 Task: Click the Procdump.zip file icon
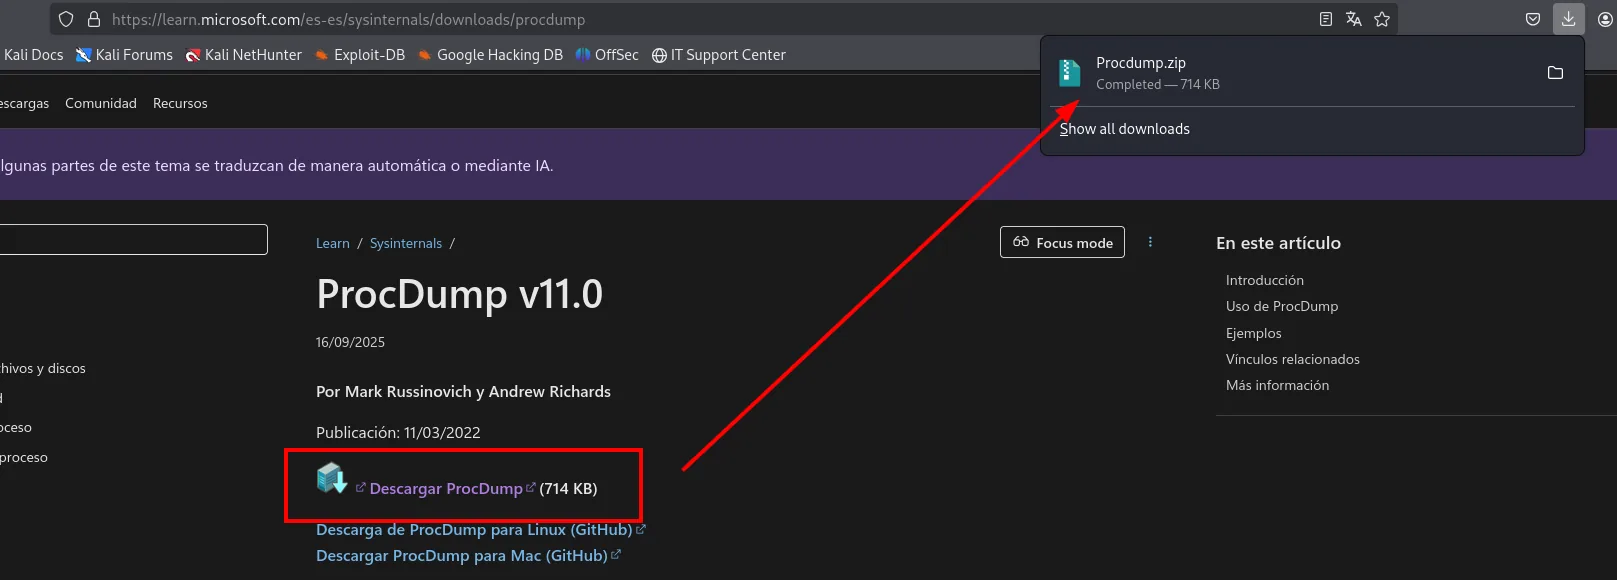pos(1070,72)
